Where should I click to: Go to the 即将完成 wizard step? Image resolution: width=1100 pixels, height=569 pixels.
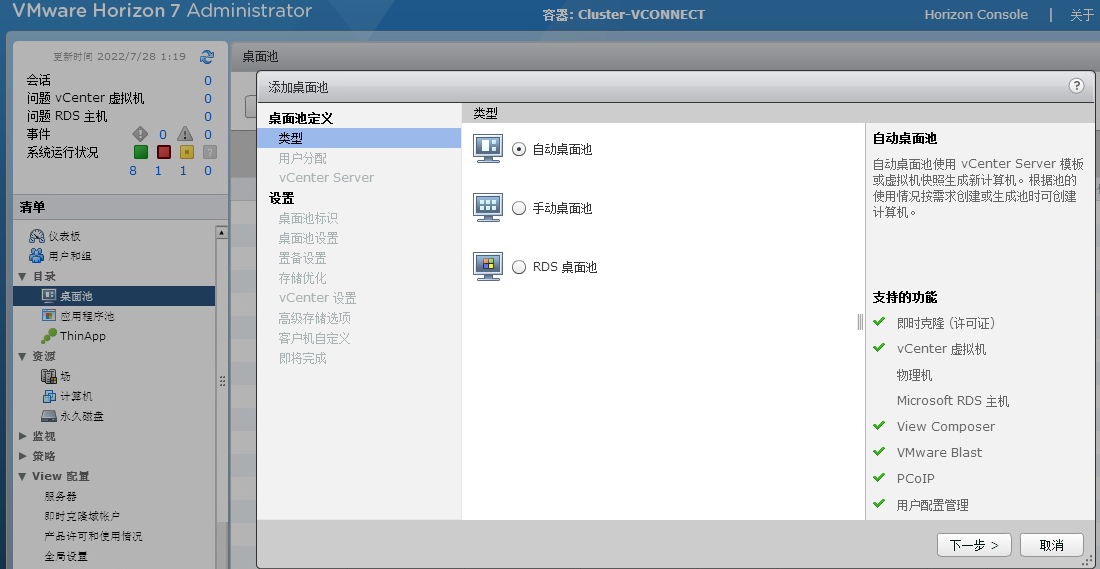302,359
